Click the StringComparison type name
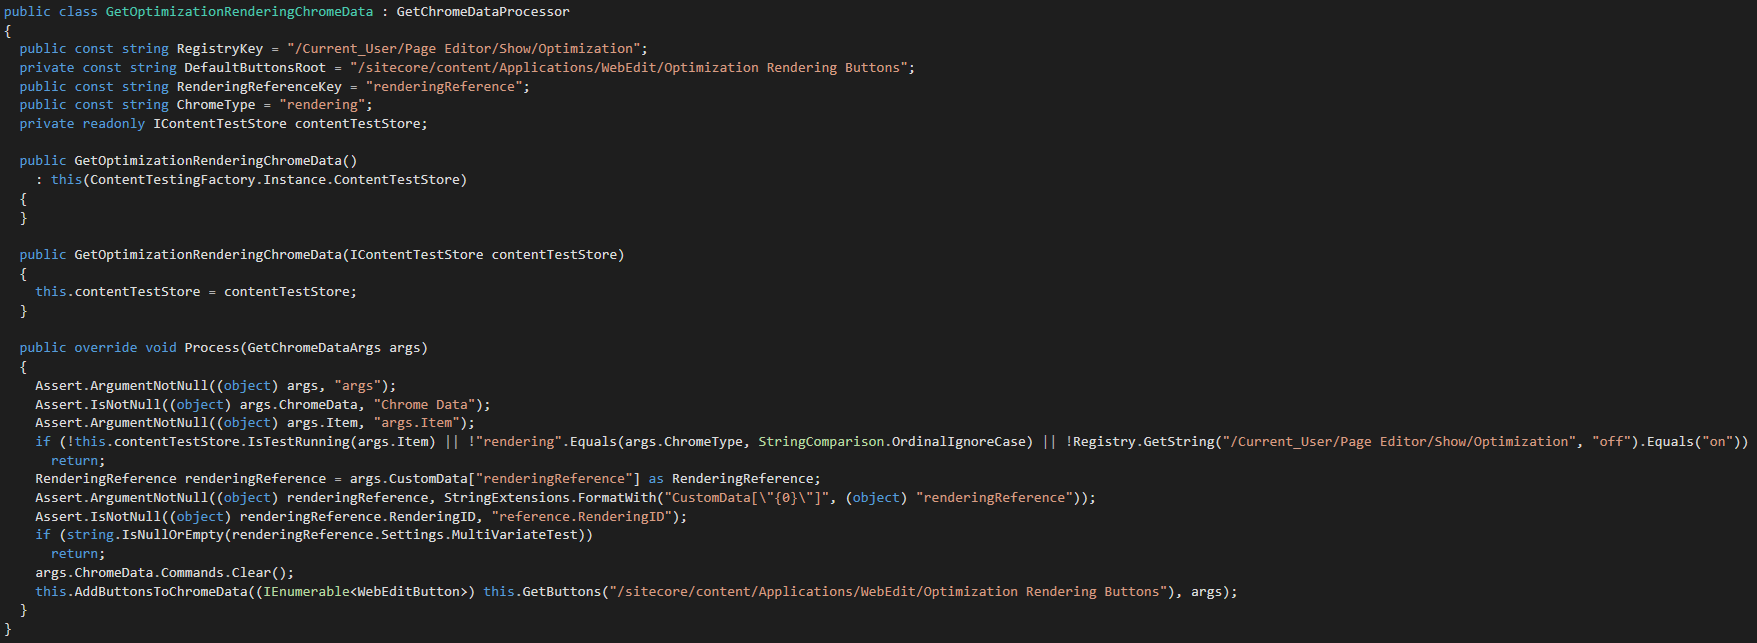 click(822, 442)
